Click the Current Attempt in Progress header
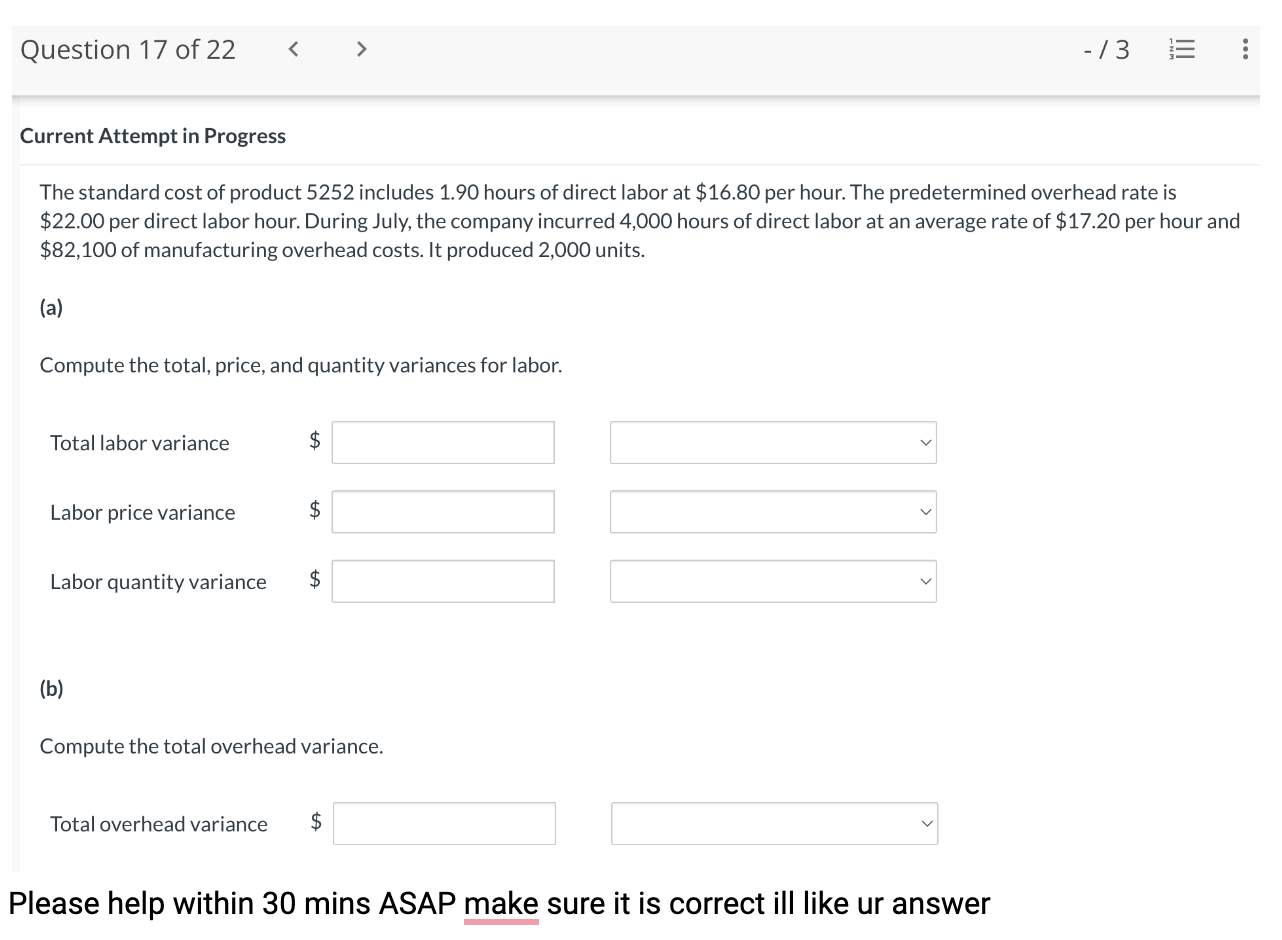 pos(152,136)
